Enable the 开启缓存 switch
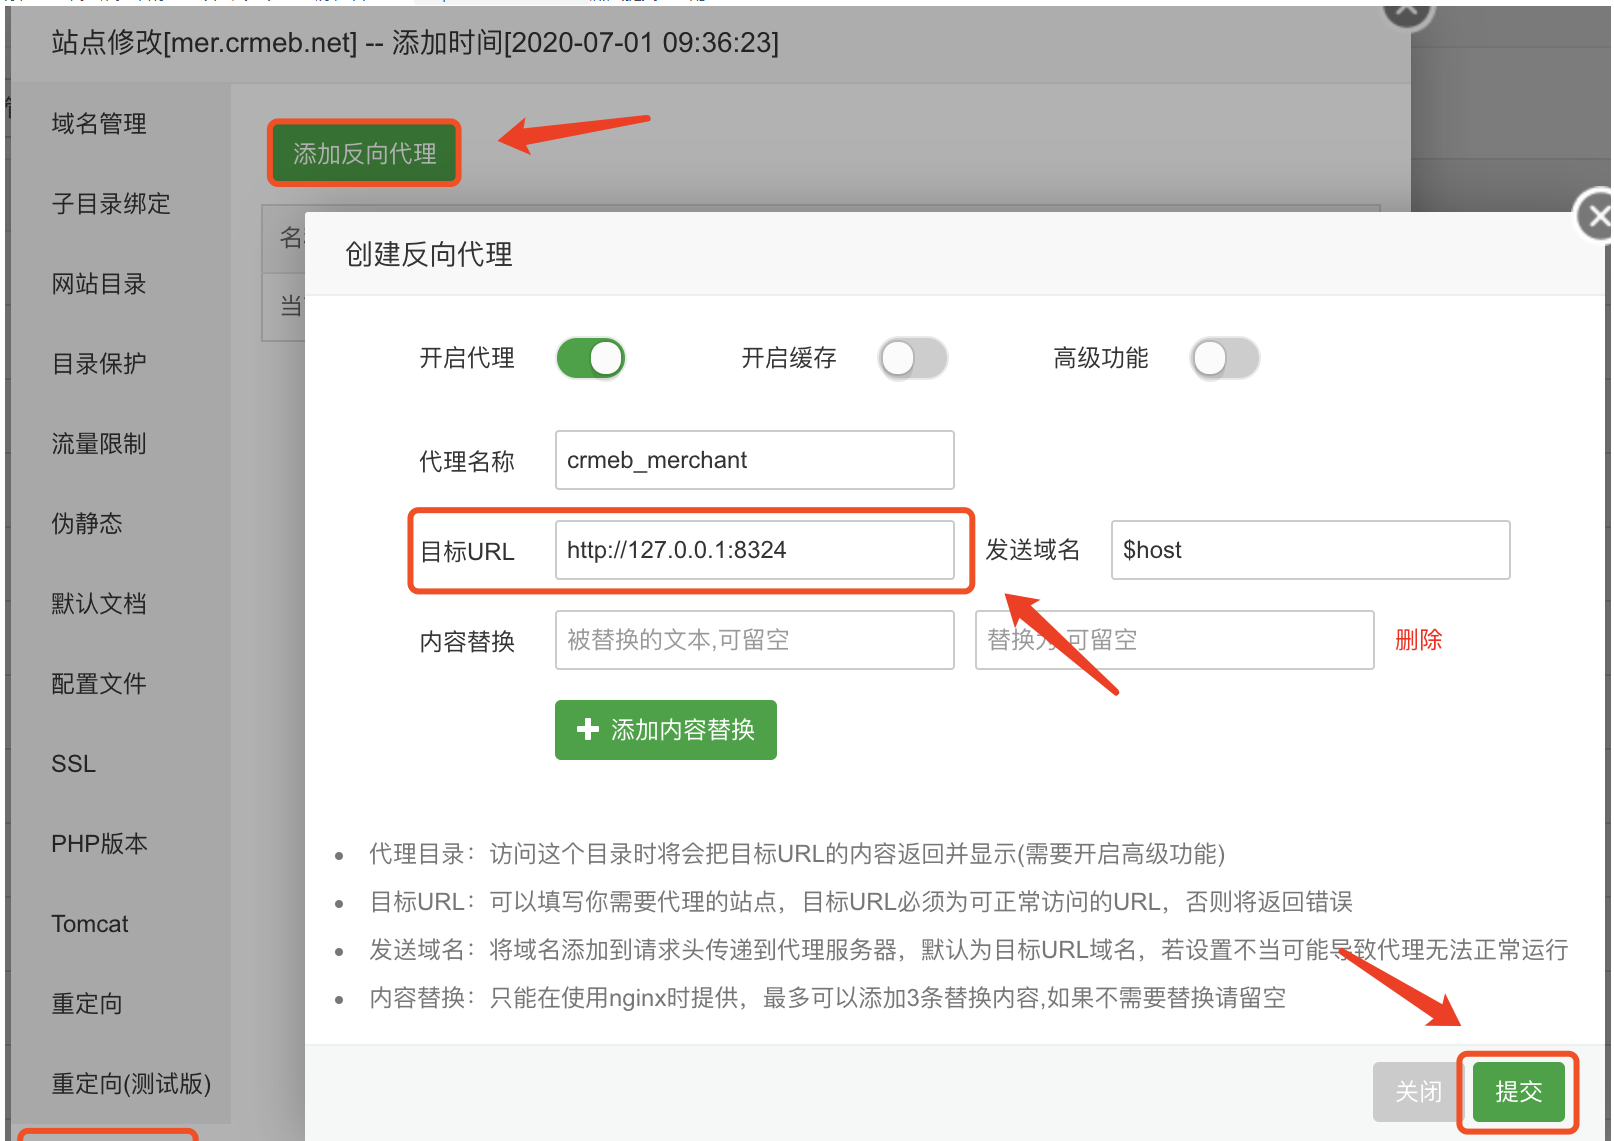 coord(912,358)
